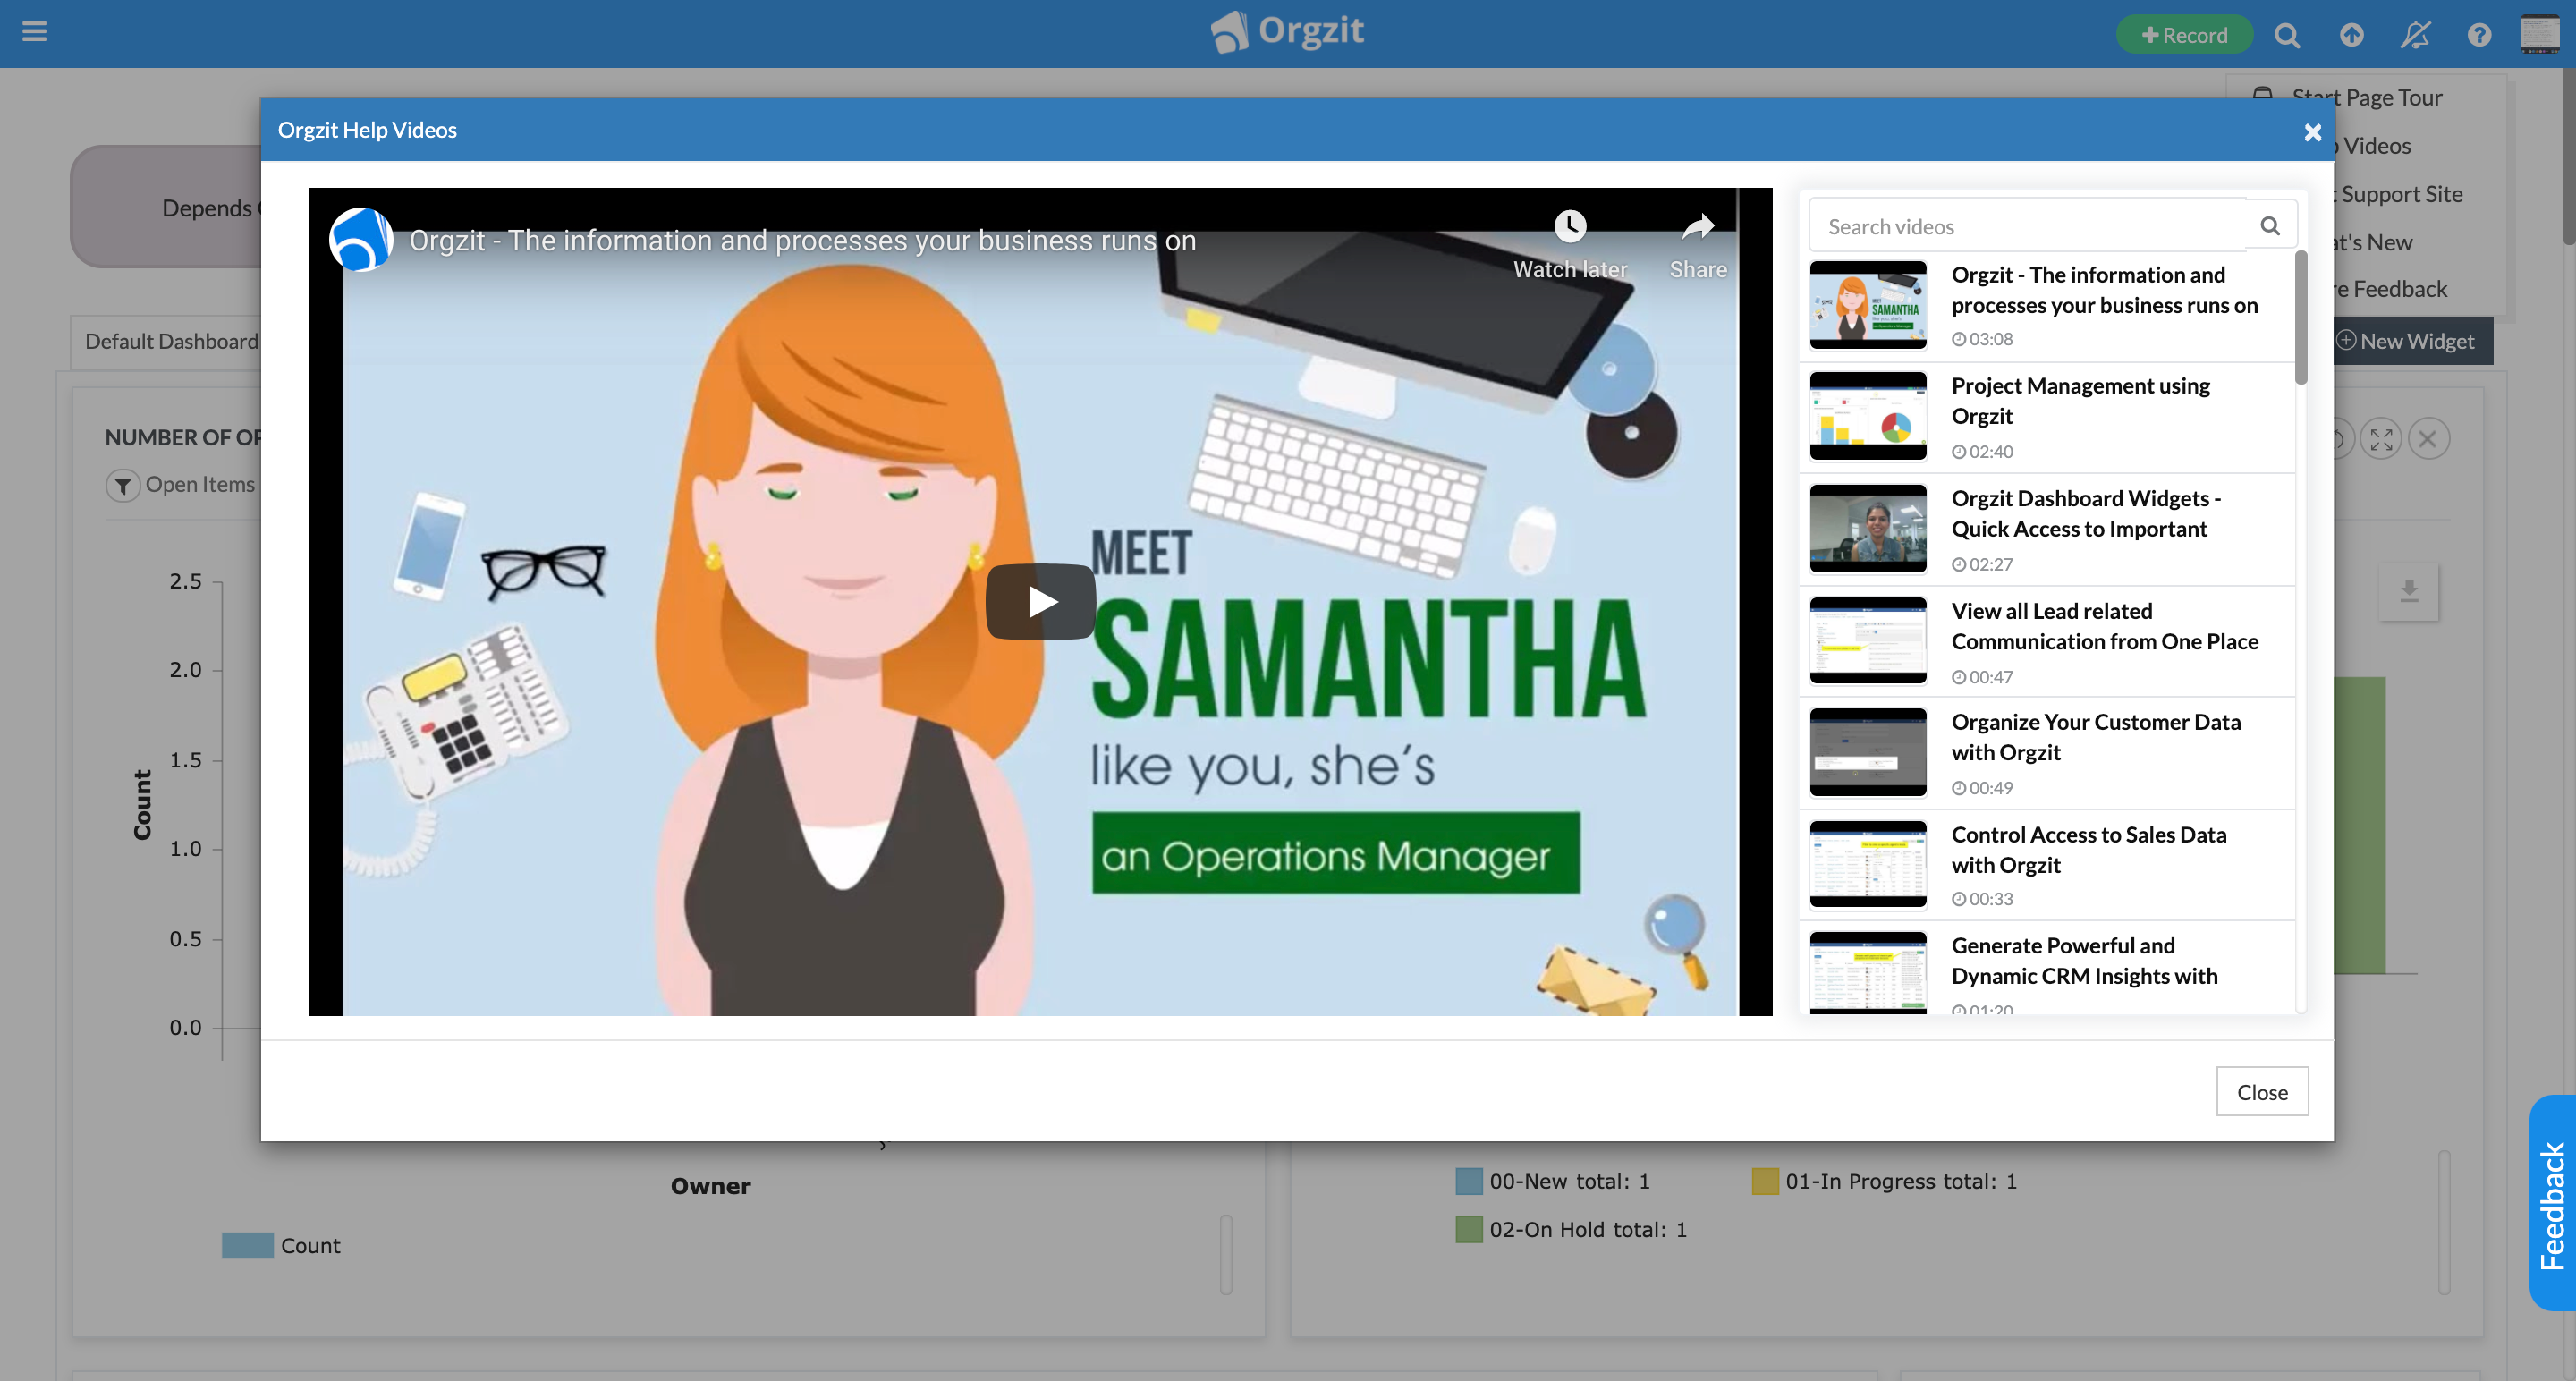Click the page vertical scrollbar
The width and height of the screenshot is (2576, 1381).
2569,156
